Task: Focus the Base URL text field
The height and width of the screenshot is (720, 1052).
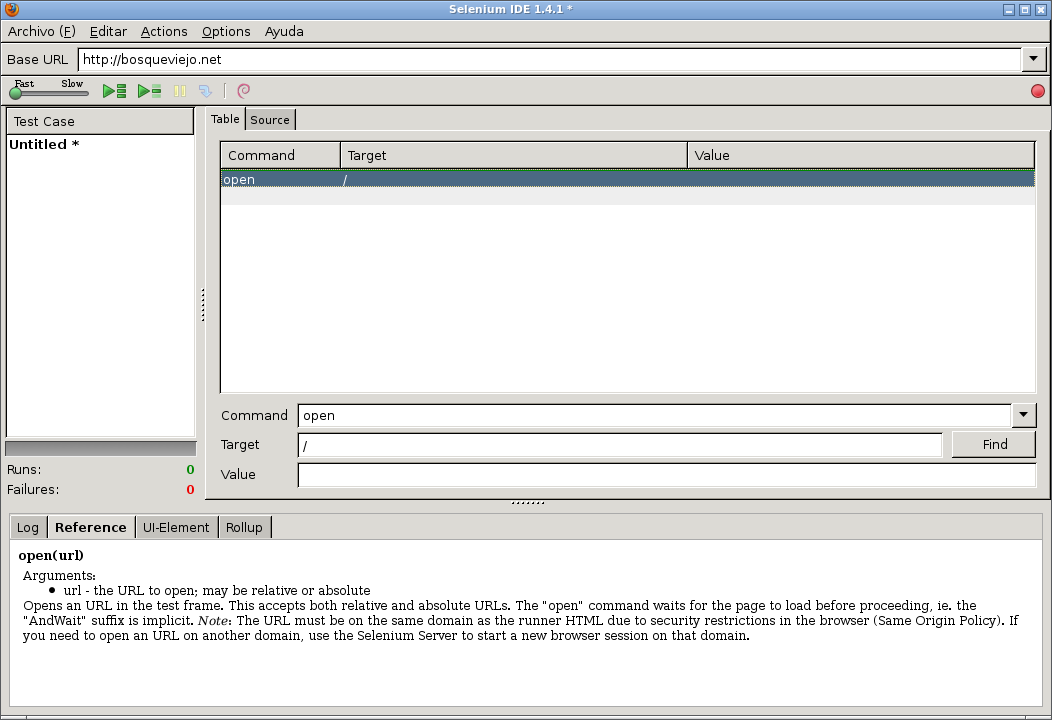Action: tap(549, 59)
